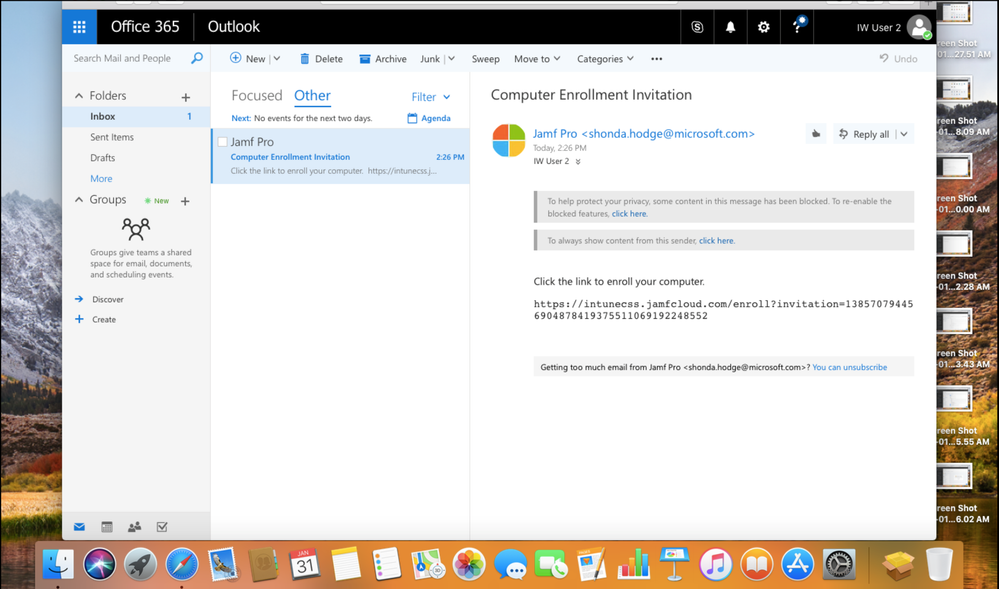Open Finder from the Dock

tap(58, 564)
